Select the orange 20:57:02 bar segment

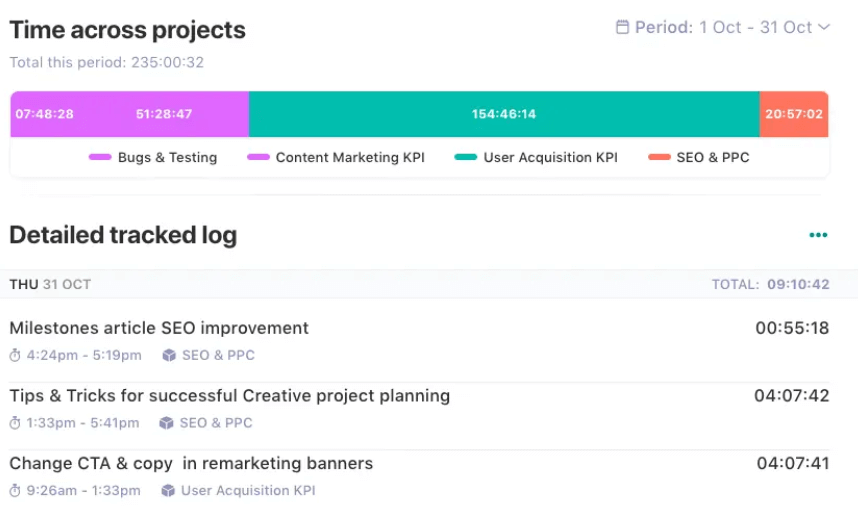(x=794, y=114)
